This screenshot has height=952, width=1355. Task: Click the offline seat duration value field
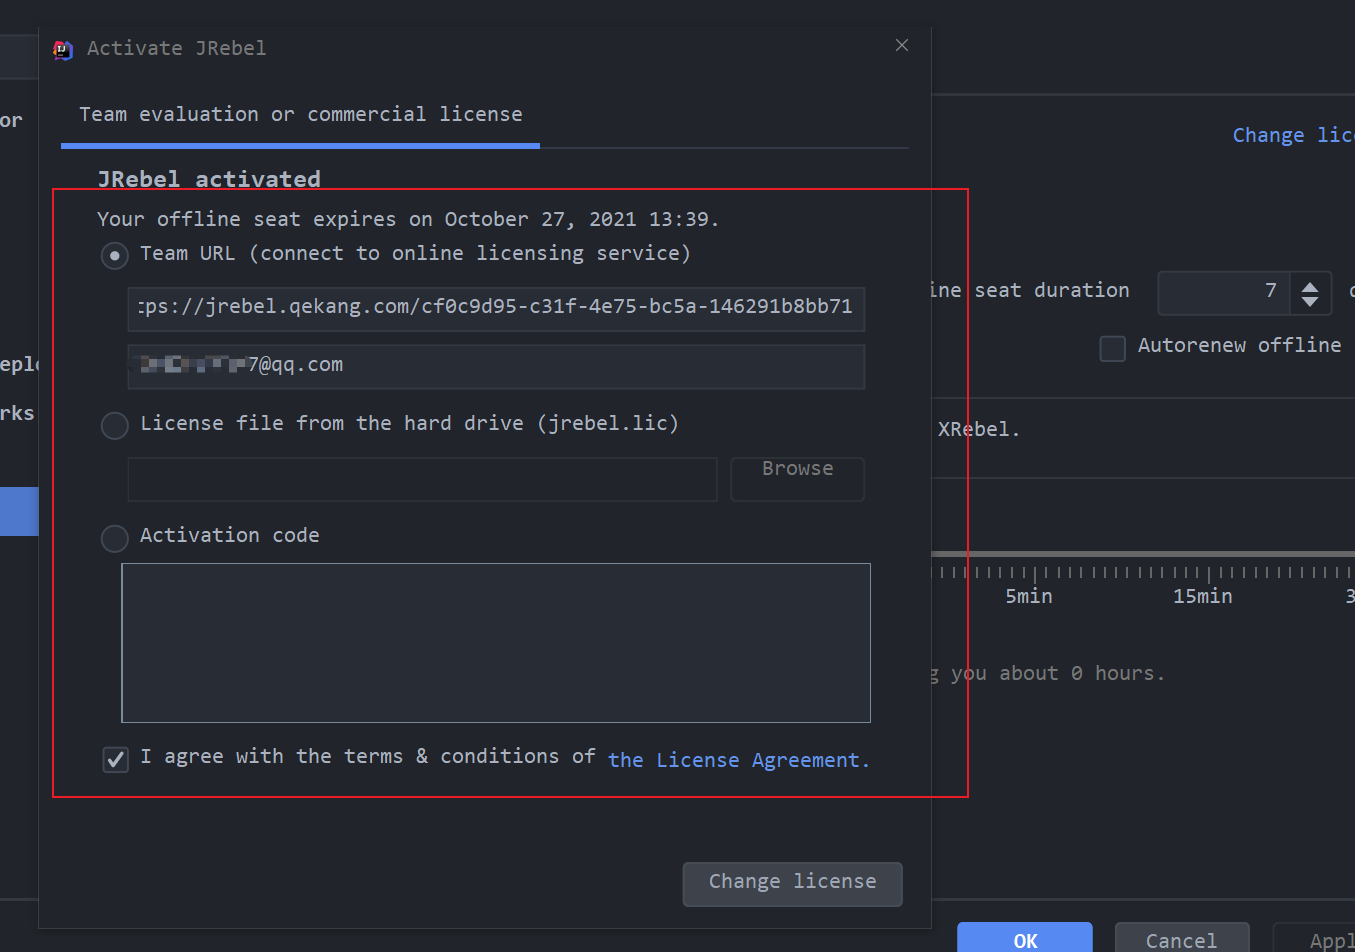coord(1223,293)
